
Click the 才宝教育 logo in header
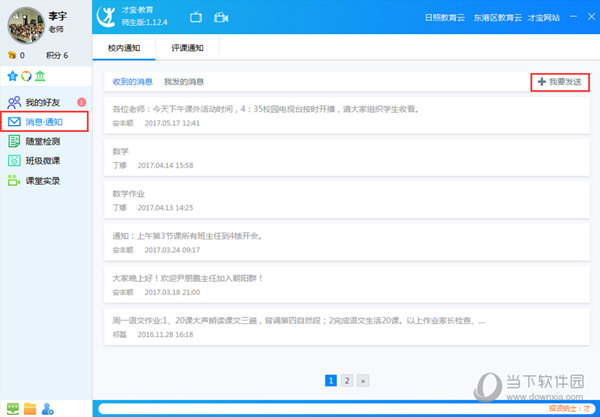pyautogui.click(x=106, y=17)
